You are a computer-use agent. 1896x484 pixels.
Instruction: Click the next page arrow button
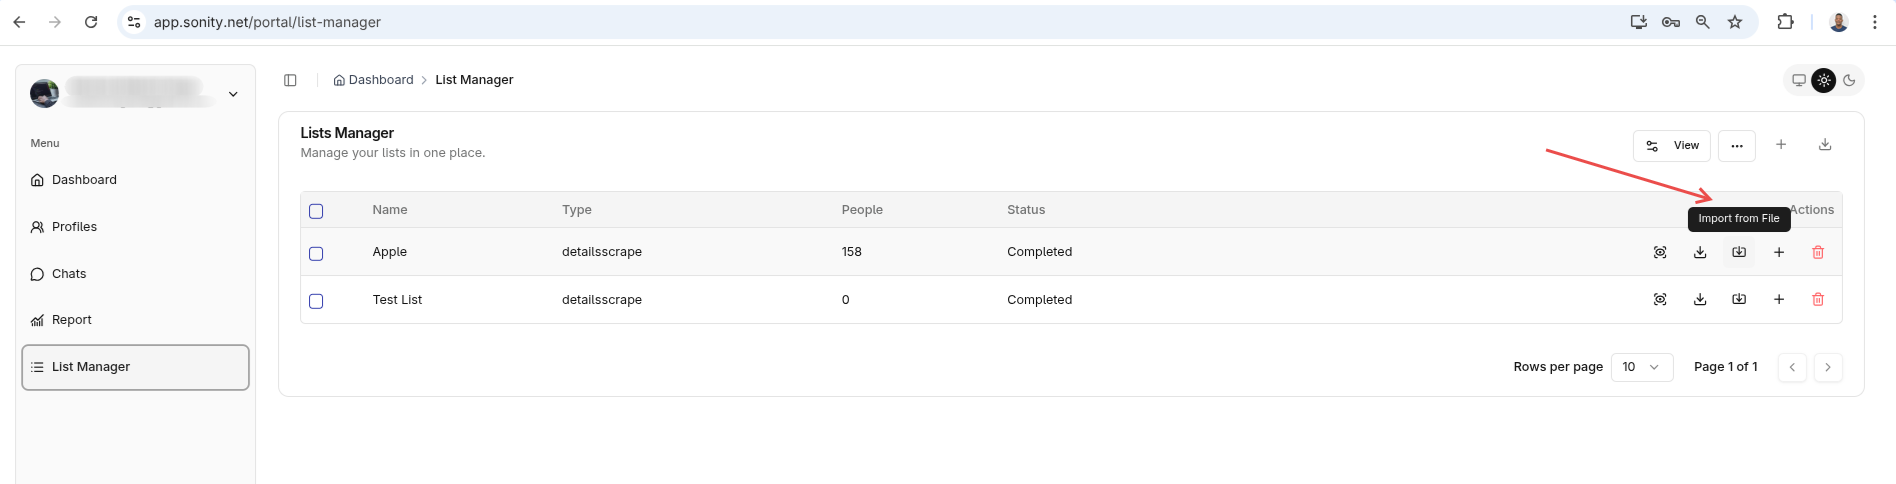coord(1828,367)
